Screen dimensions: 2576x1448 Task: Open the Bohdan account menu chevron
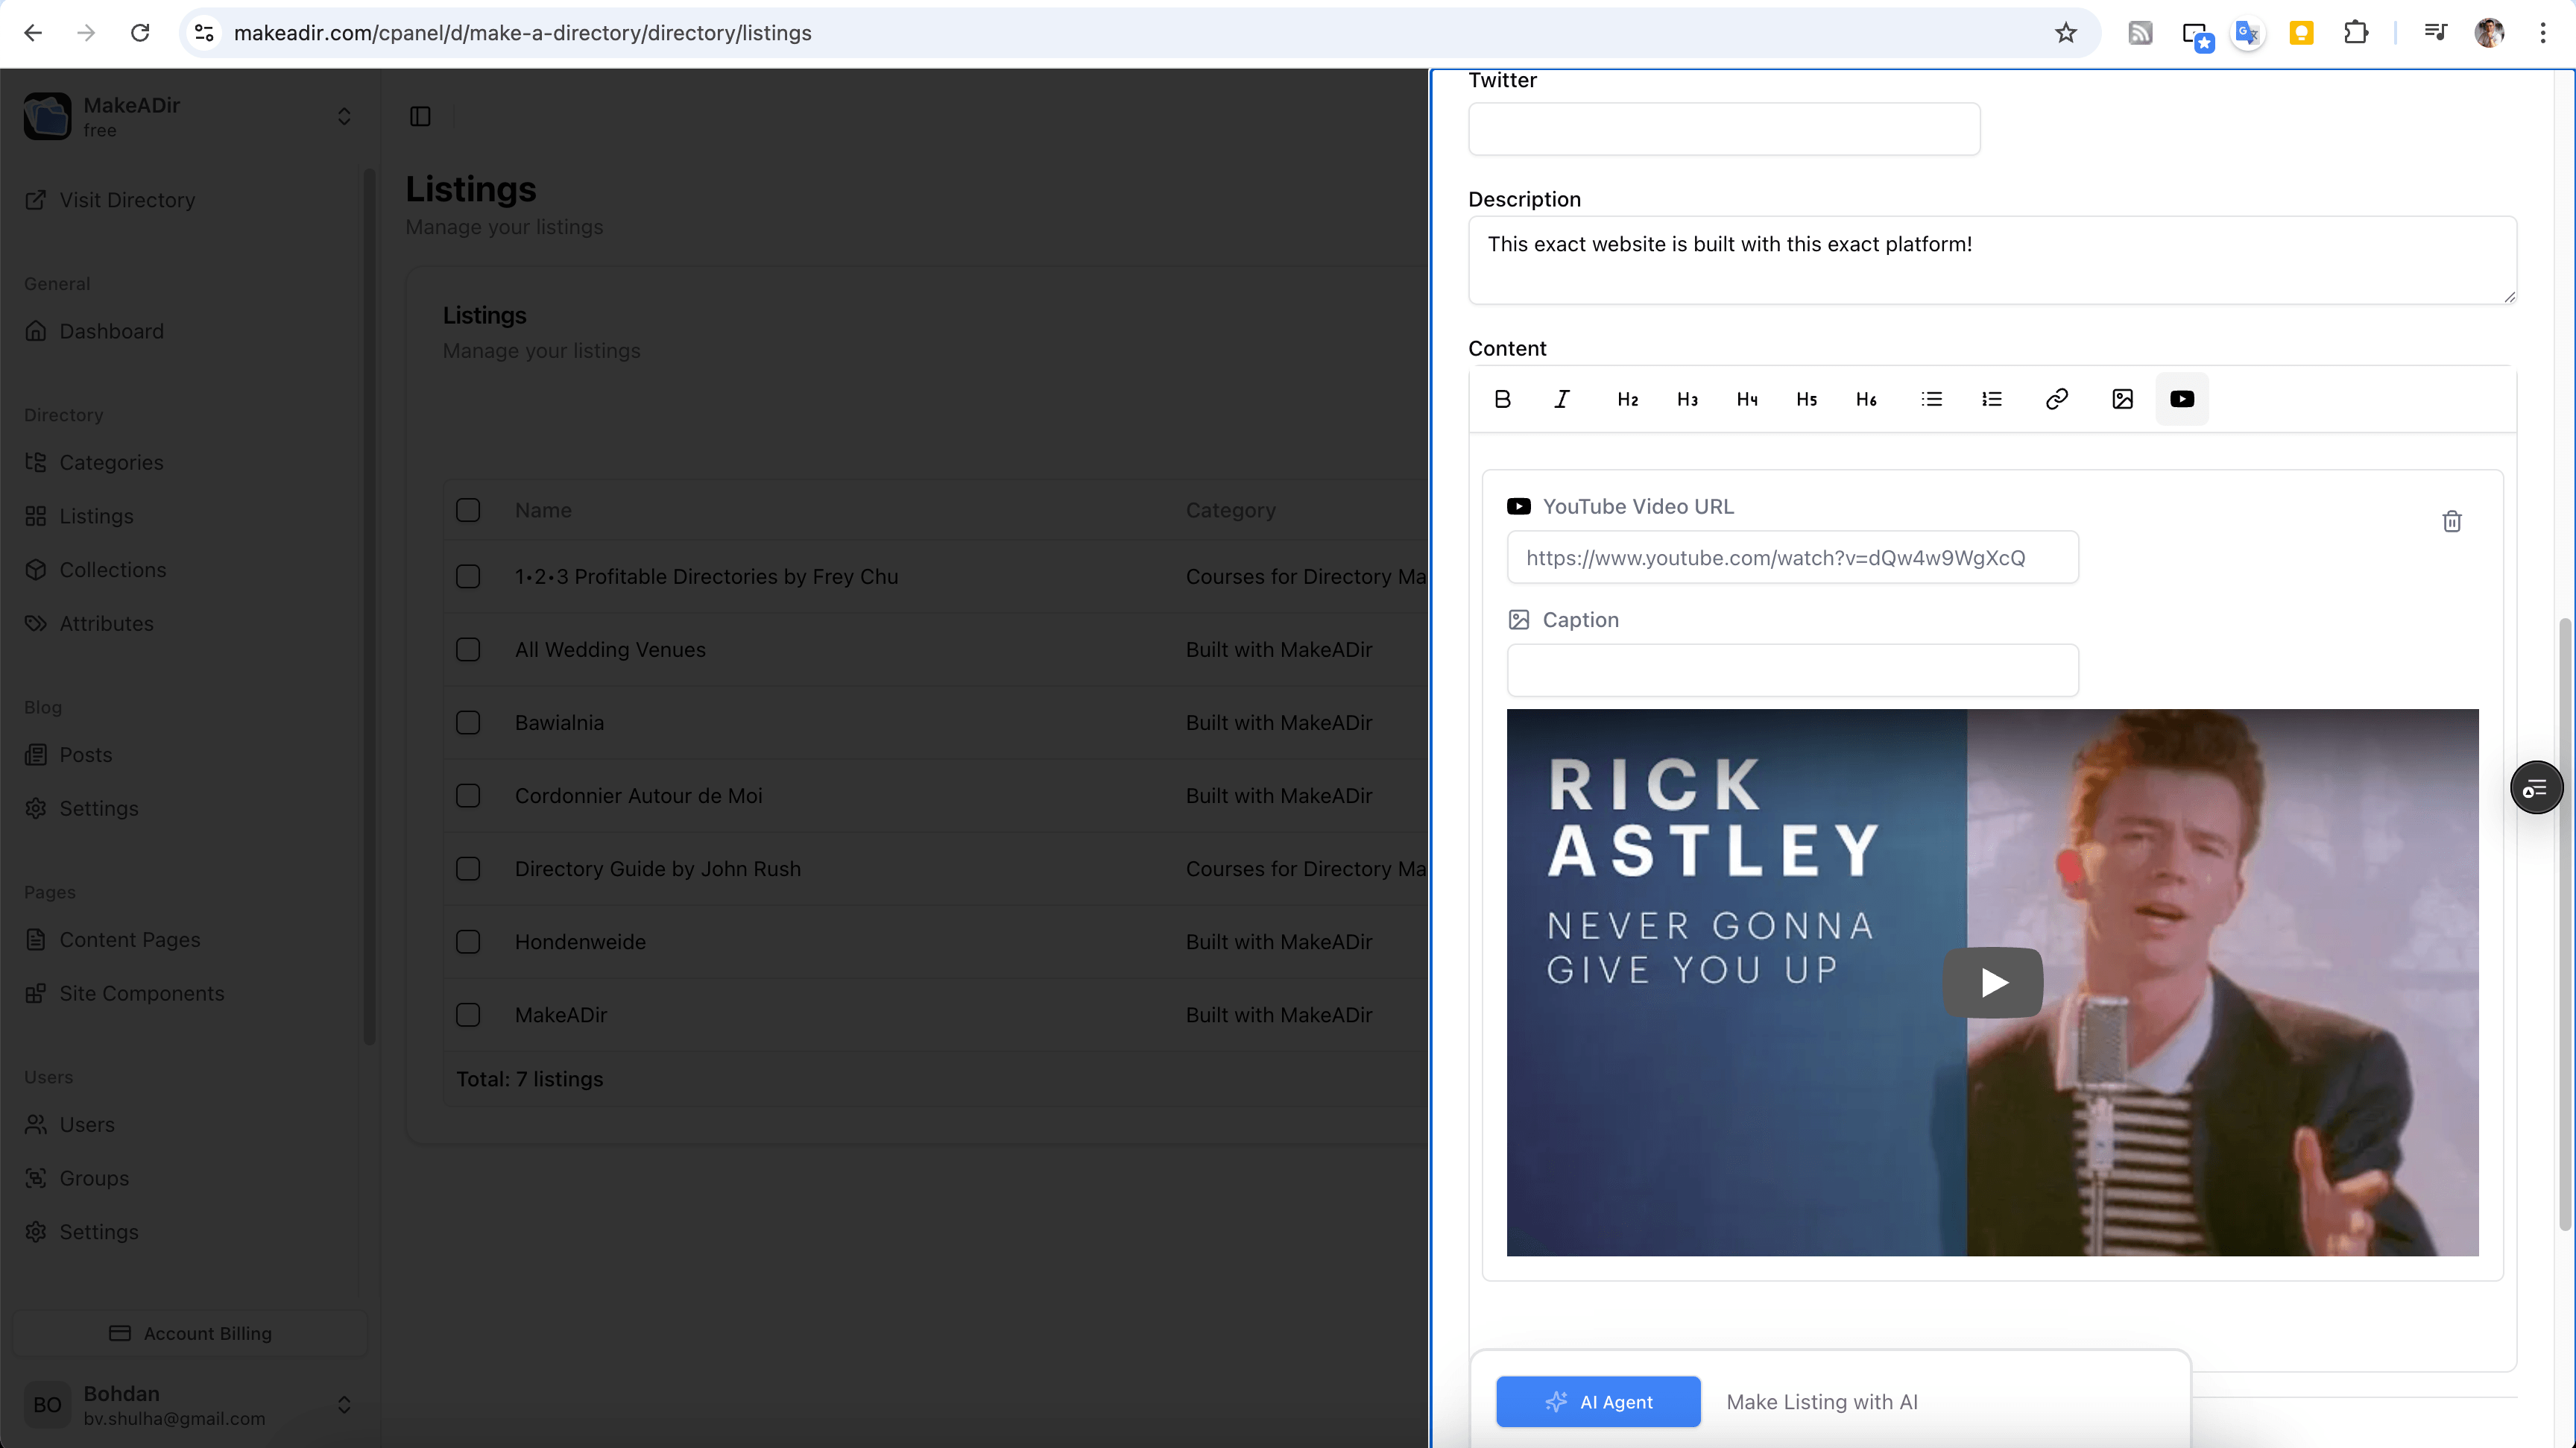(344, 1404)
